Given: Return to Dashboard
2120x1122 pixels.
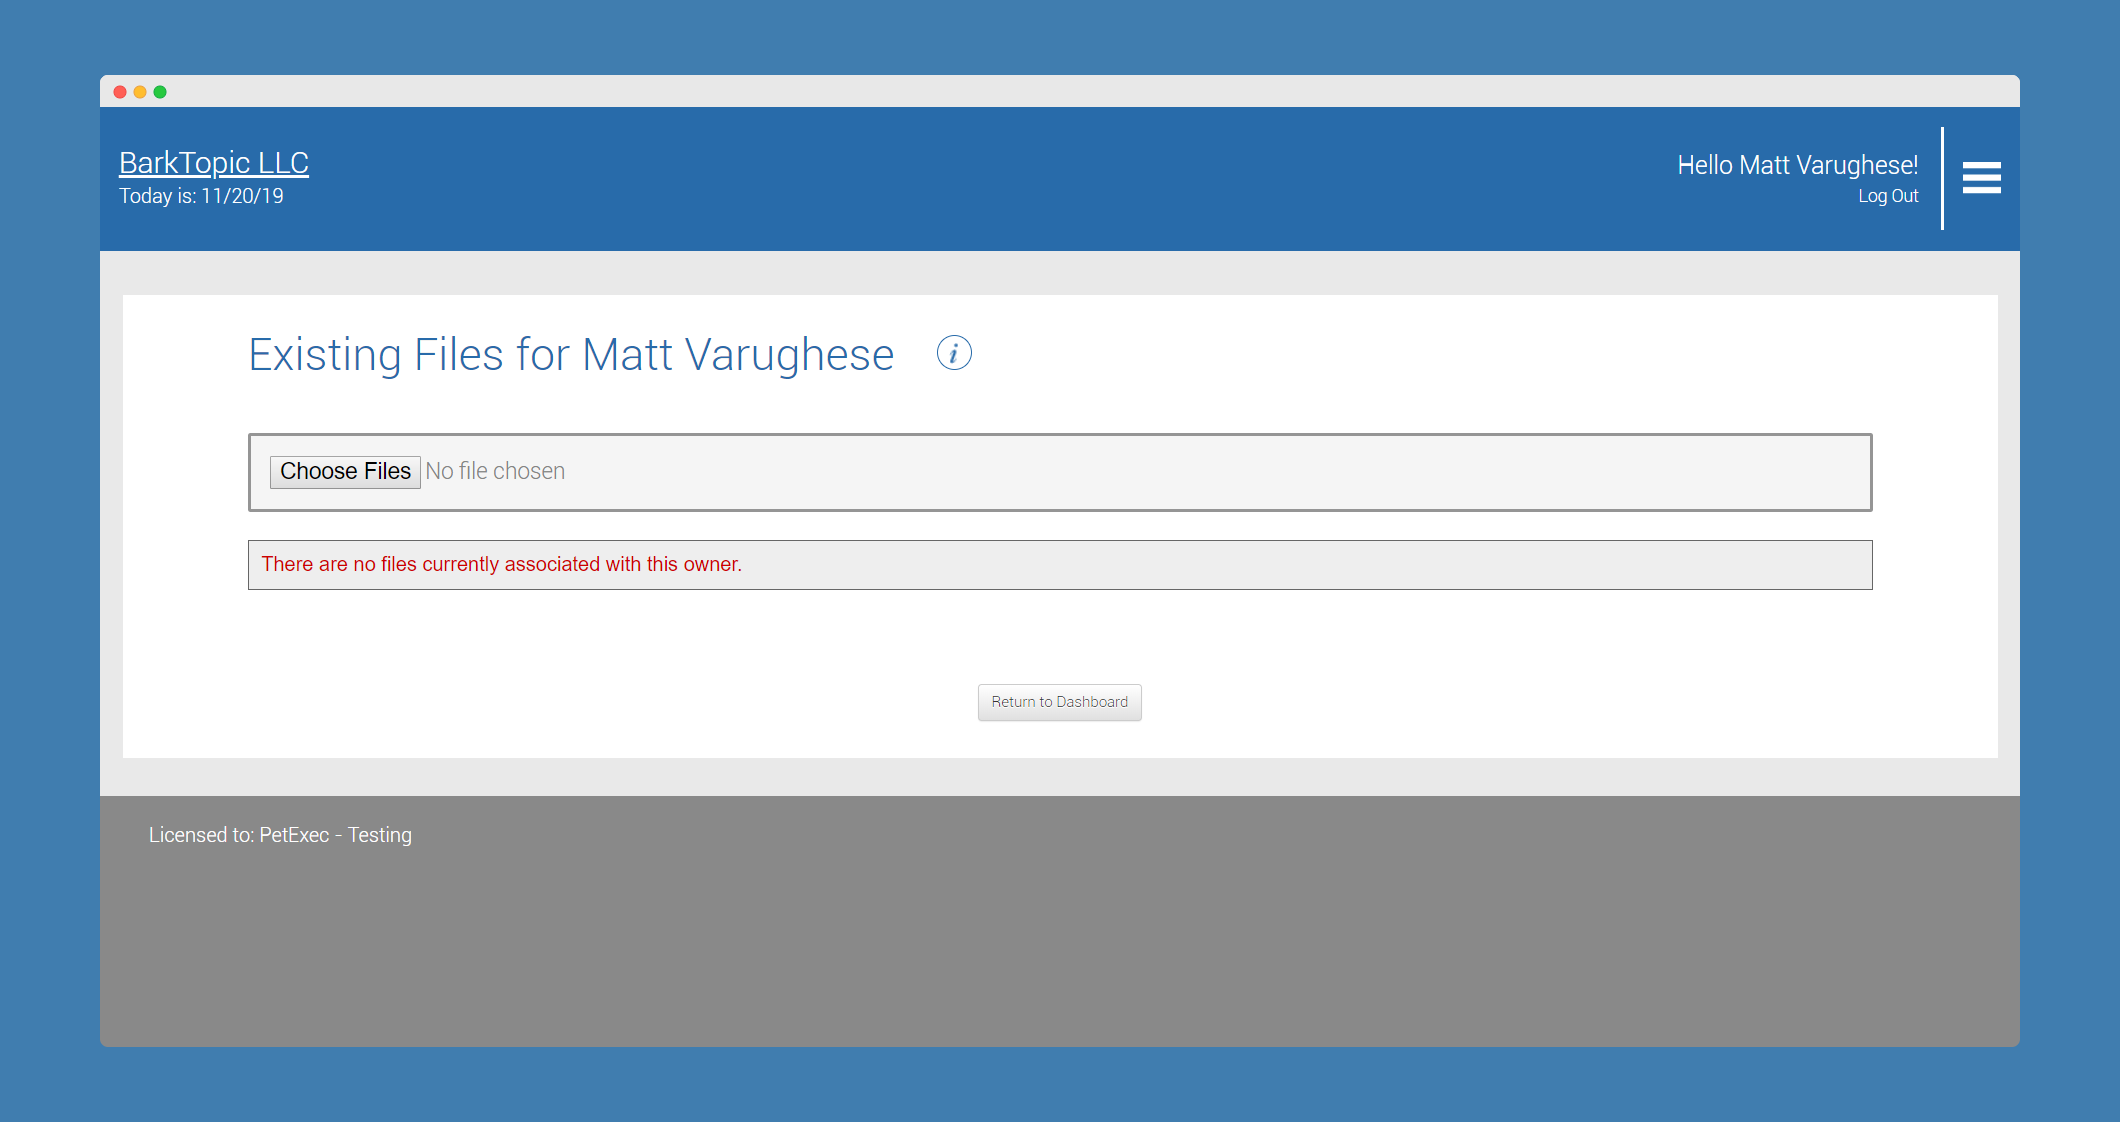Looking at the screenshot, I should pyautogui.click(x=1059, y=702).
